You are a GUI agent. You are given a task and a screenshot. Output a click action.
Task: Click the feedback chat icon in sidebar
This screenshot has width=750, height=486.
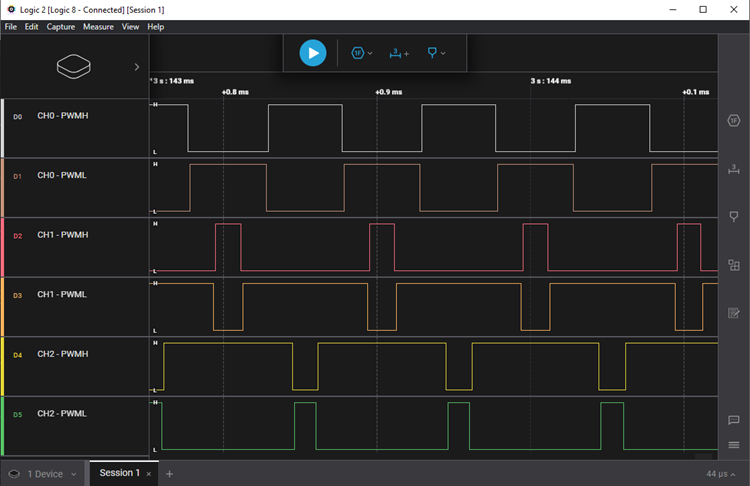[x=733, y=420]
